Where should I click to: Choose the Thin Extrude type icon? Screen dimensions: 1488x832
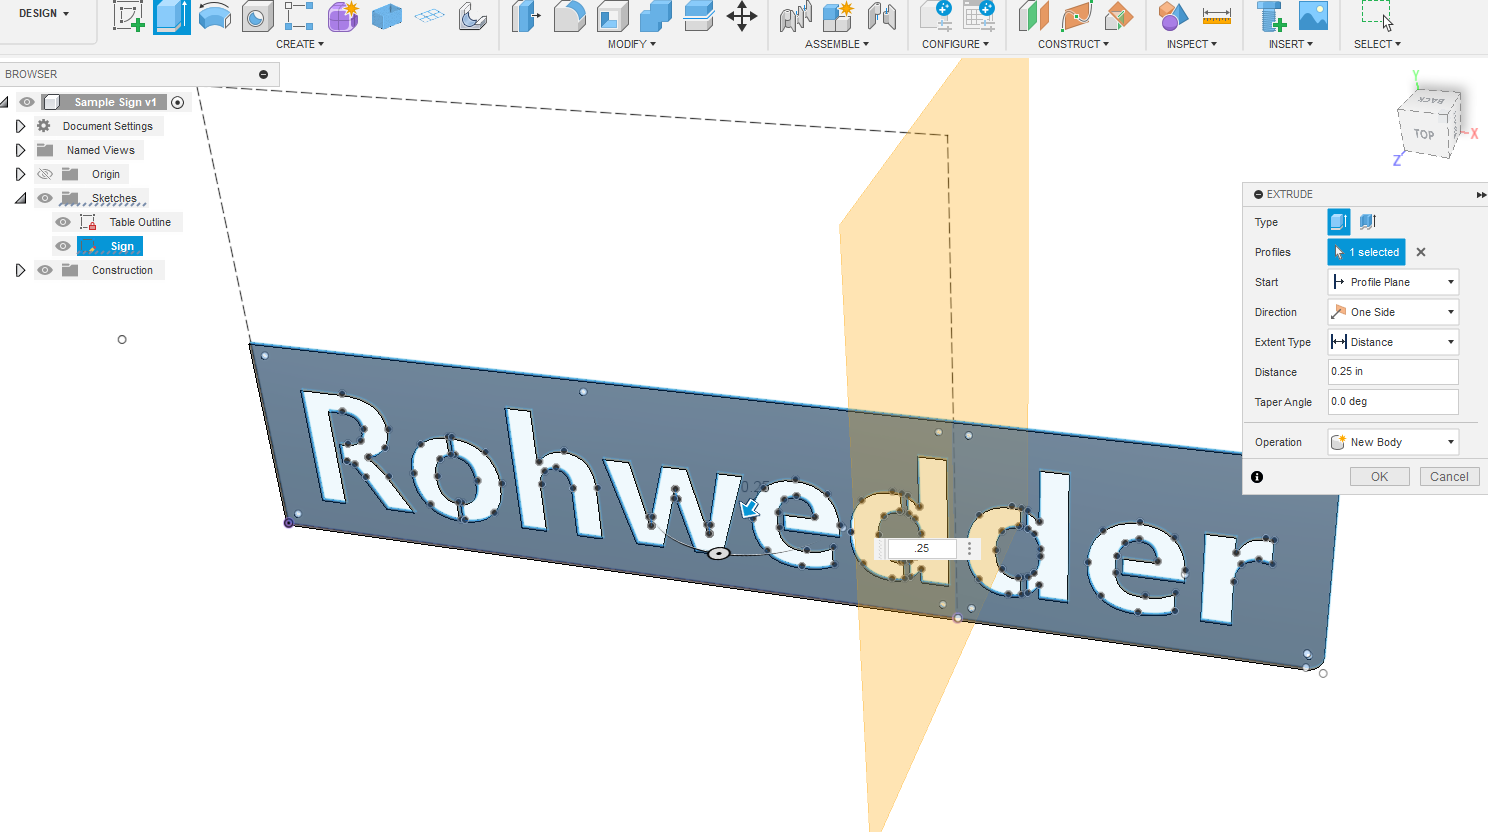[1368, 222]
